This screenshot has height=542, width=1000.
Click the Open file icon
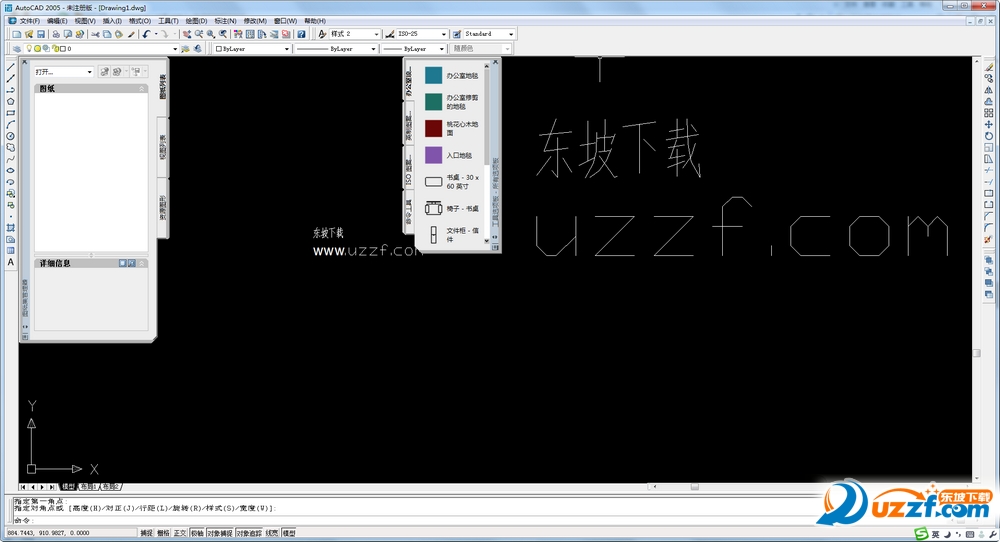click(29, 34)
